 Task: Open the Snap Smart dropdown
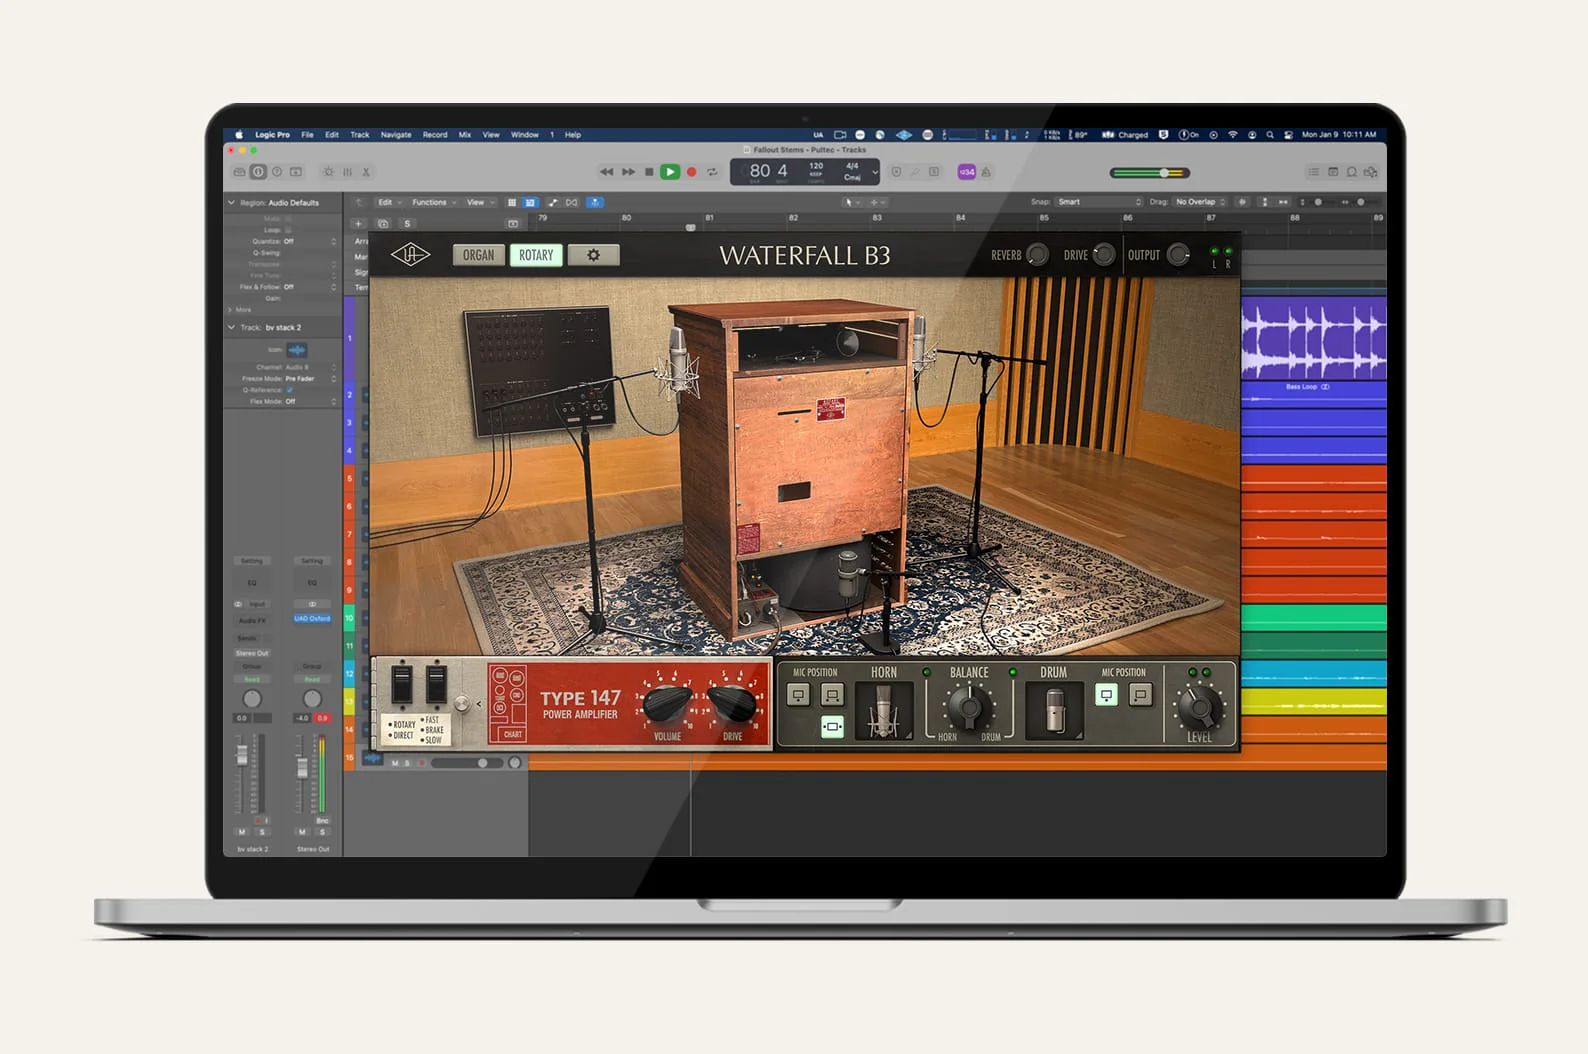click(x=1098, y=202)
